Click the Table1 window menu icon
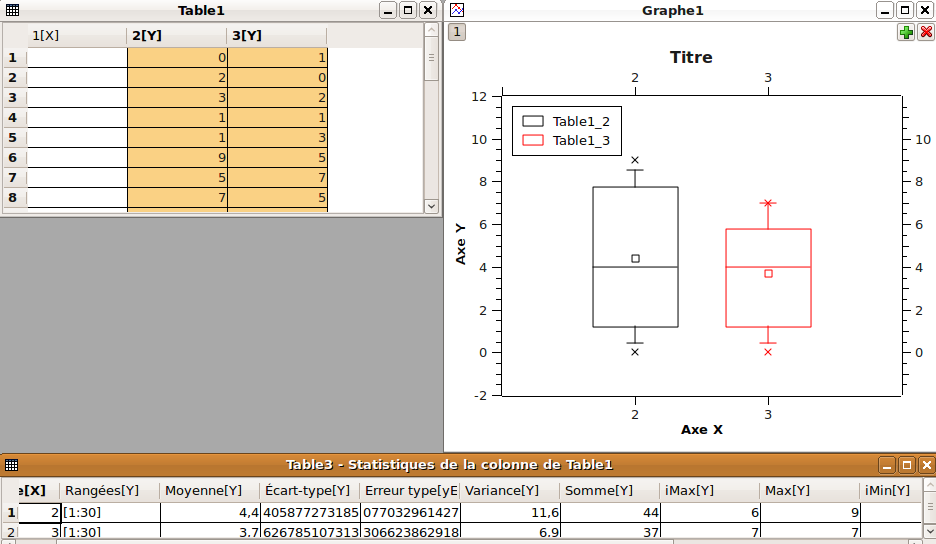936x544 pixels. [x=11, y=10]
